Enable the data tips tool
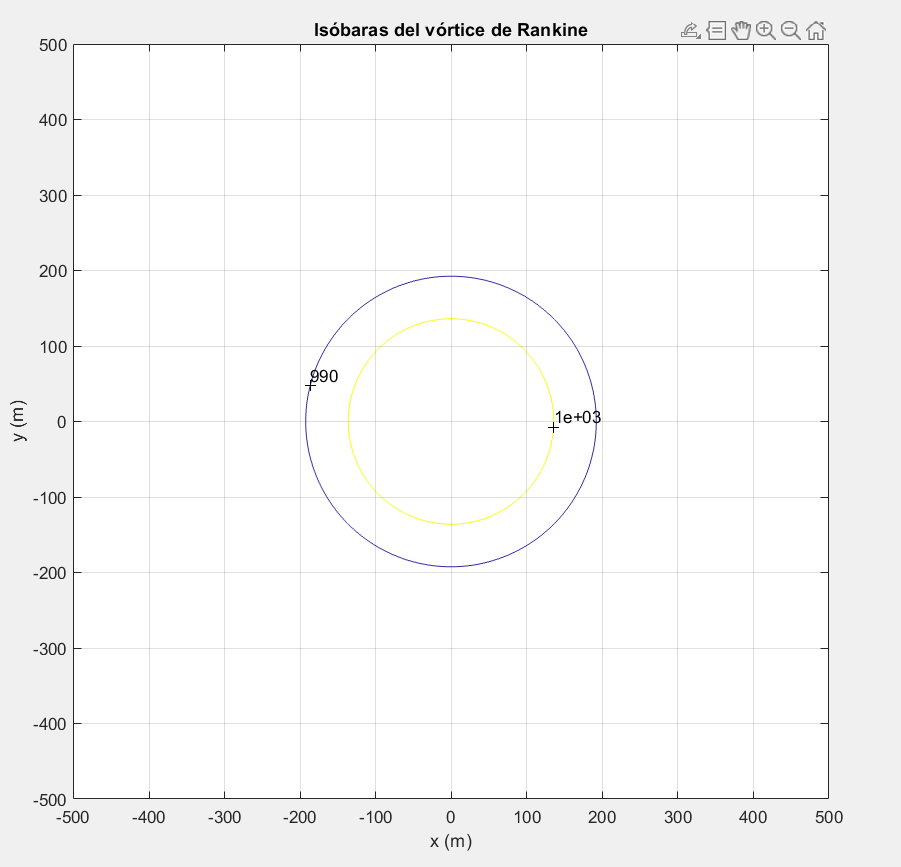This screenshot has height=867, width=901. [716, 31]
